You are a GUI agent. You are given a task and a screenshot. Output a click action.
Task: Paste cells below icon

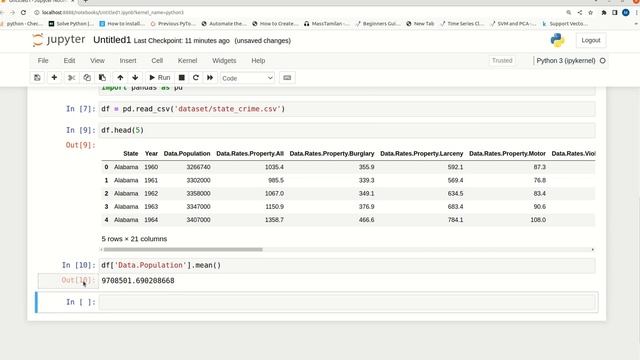[102, 78]
